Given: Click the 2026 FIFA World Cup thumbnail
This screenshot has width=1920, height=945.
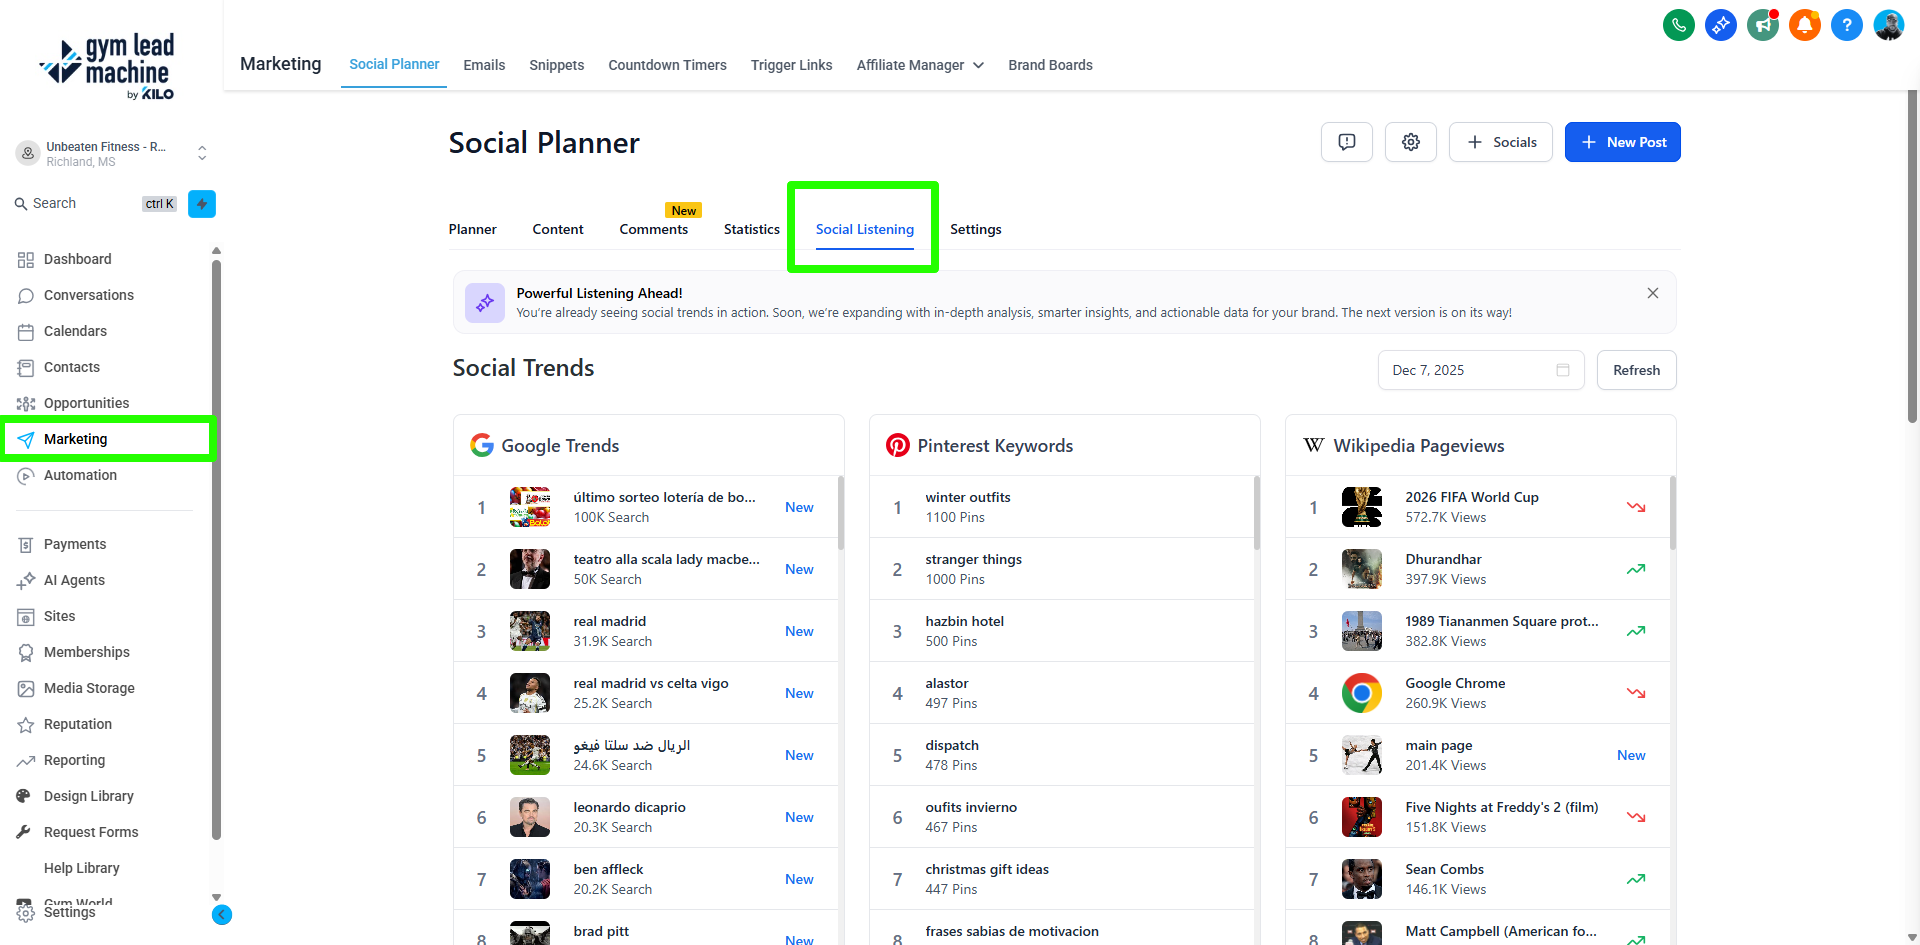Looking at the screenshot, I should [x=1362, y=507].
